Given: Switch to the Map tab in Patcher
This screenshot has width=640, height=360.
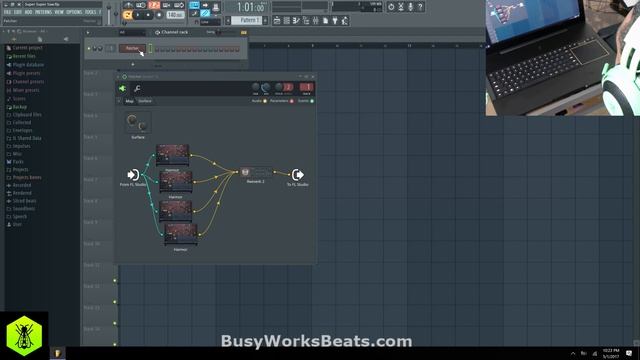Looking at the screenshot, I should [129, 101].
